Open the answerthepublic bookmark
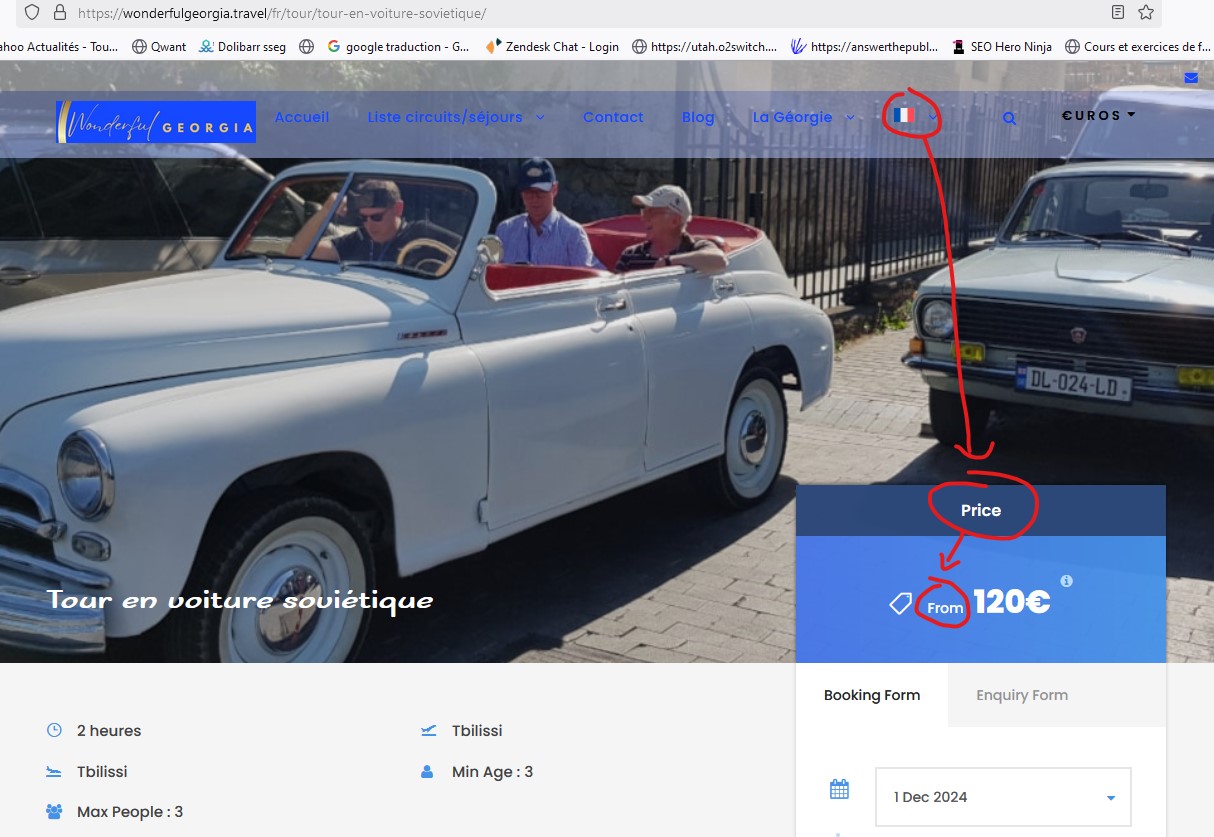 click(863, 46)
